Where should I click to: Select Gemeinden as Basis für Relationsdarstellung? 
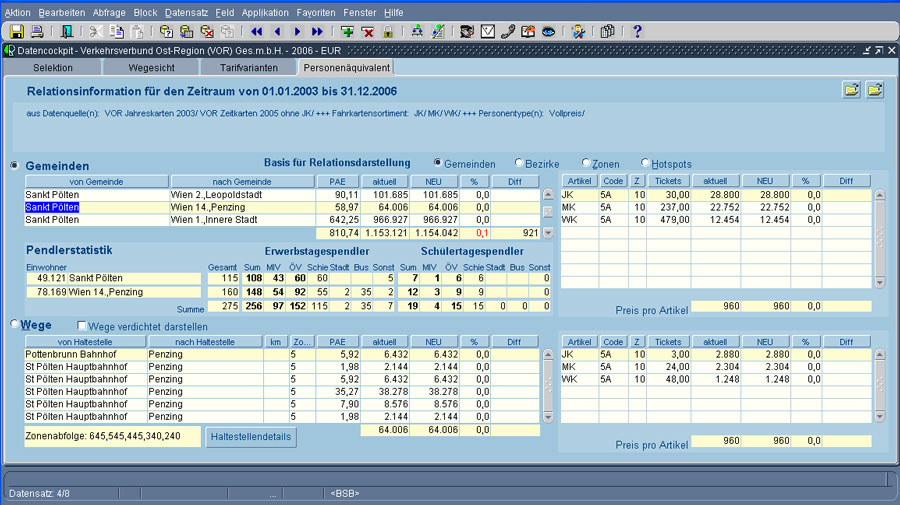pyautogui.click(x=437, y=162)
